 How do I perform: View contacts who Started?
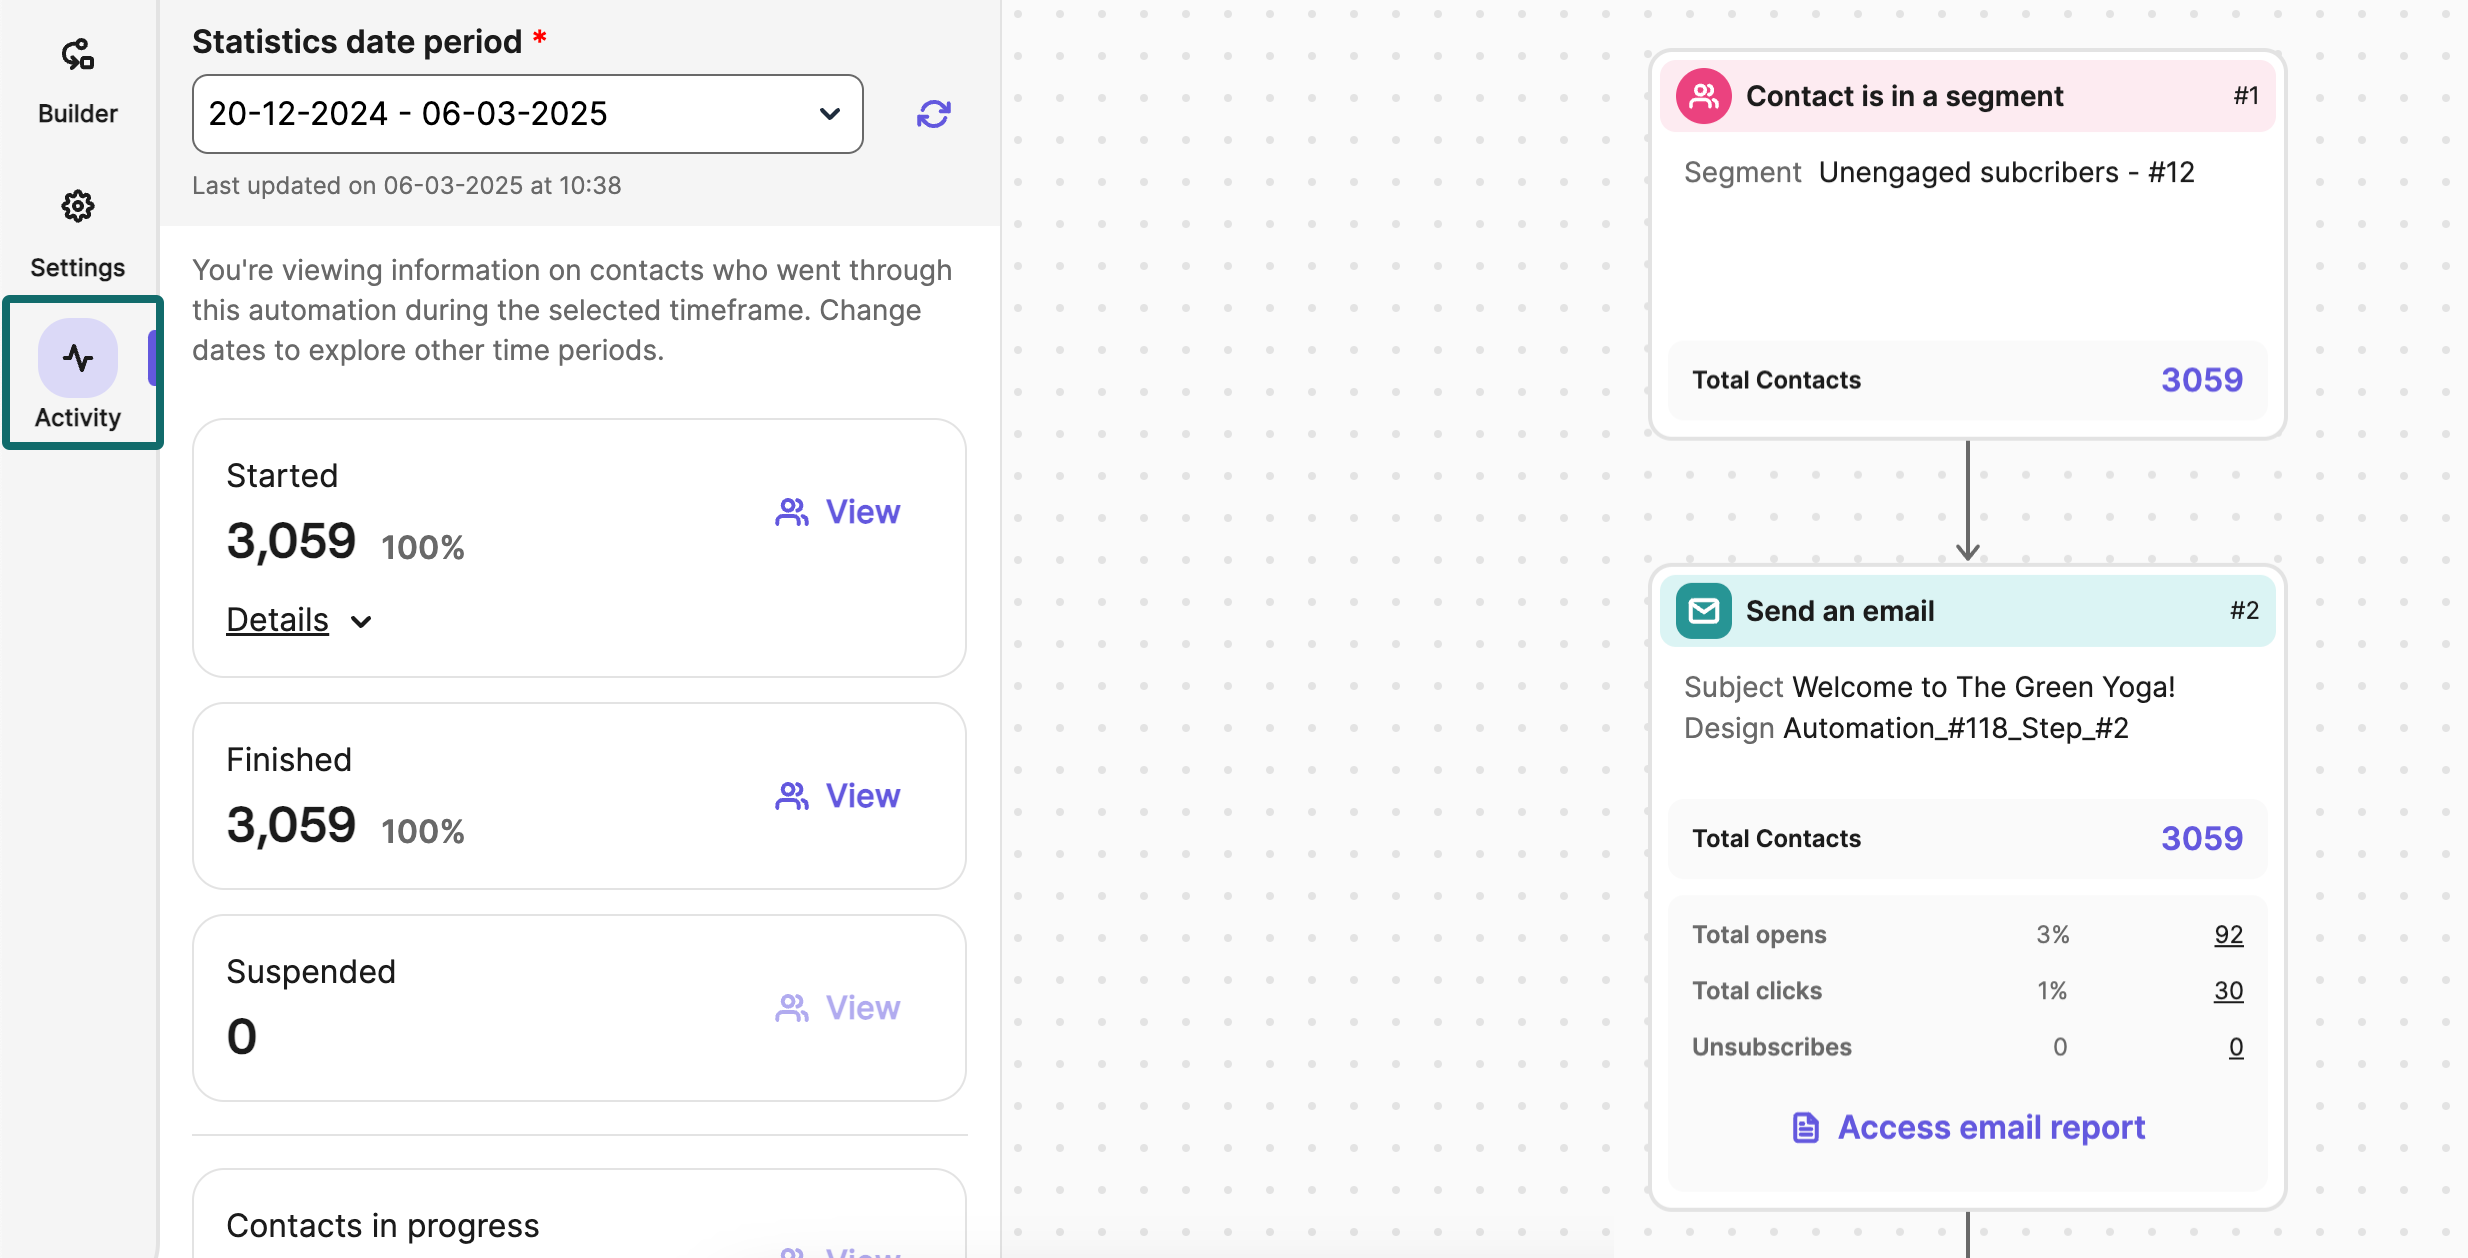838,512
